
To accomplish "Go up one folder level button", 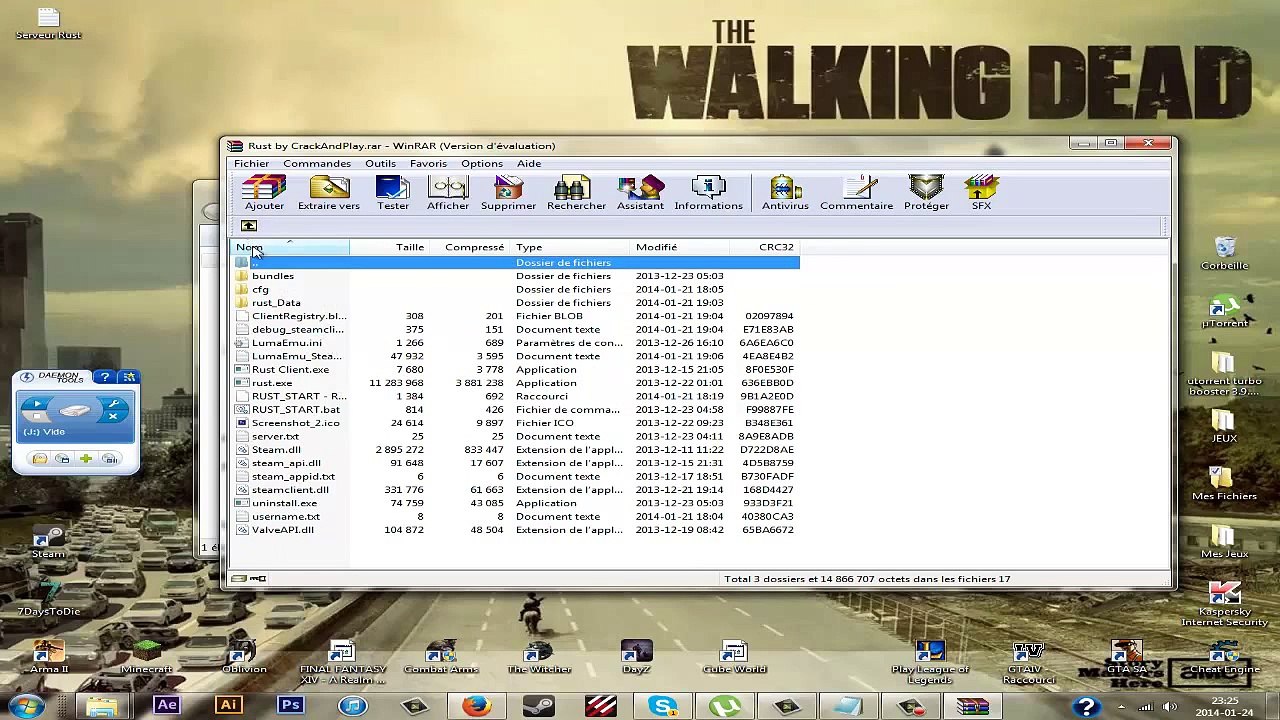I will click(249, 226).
